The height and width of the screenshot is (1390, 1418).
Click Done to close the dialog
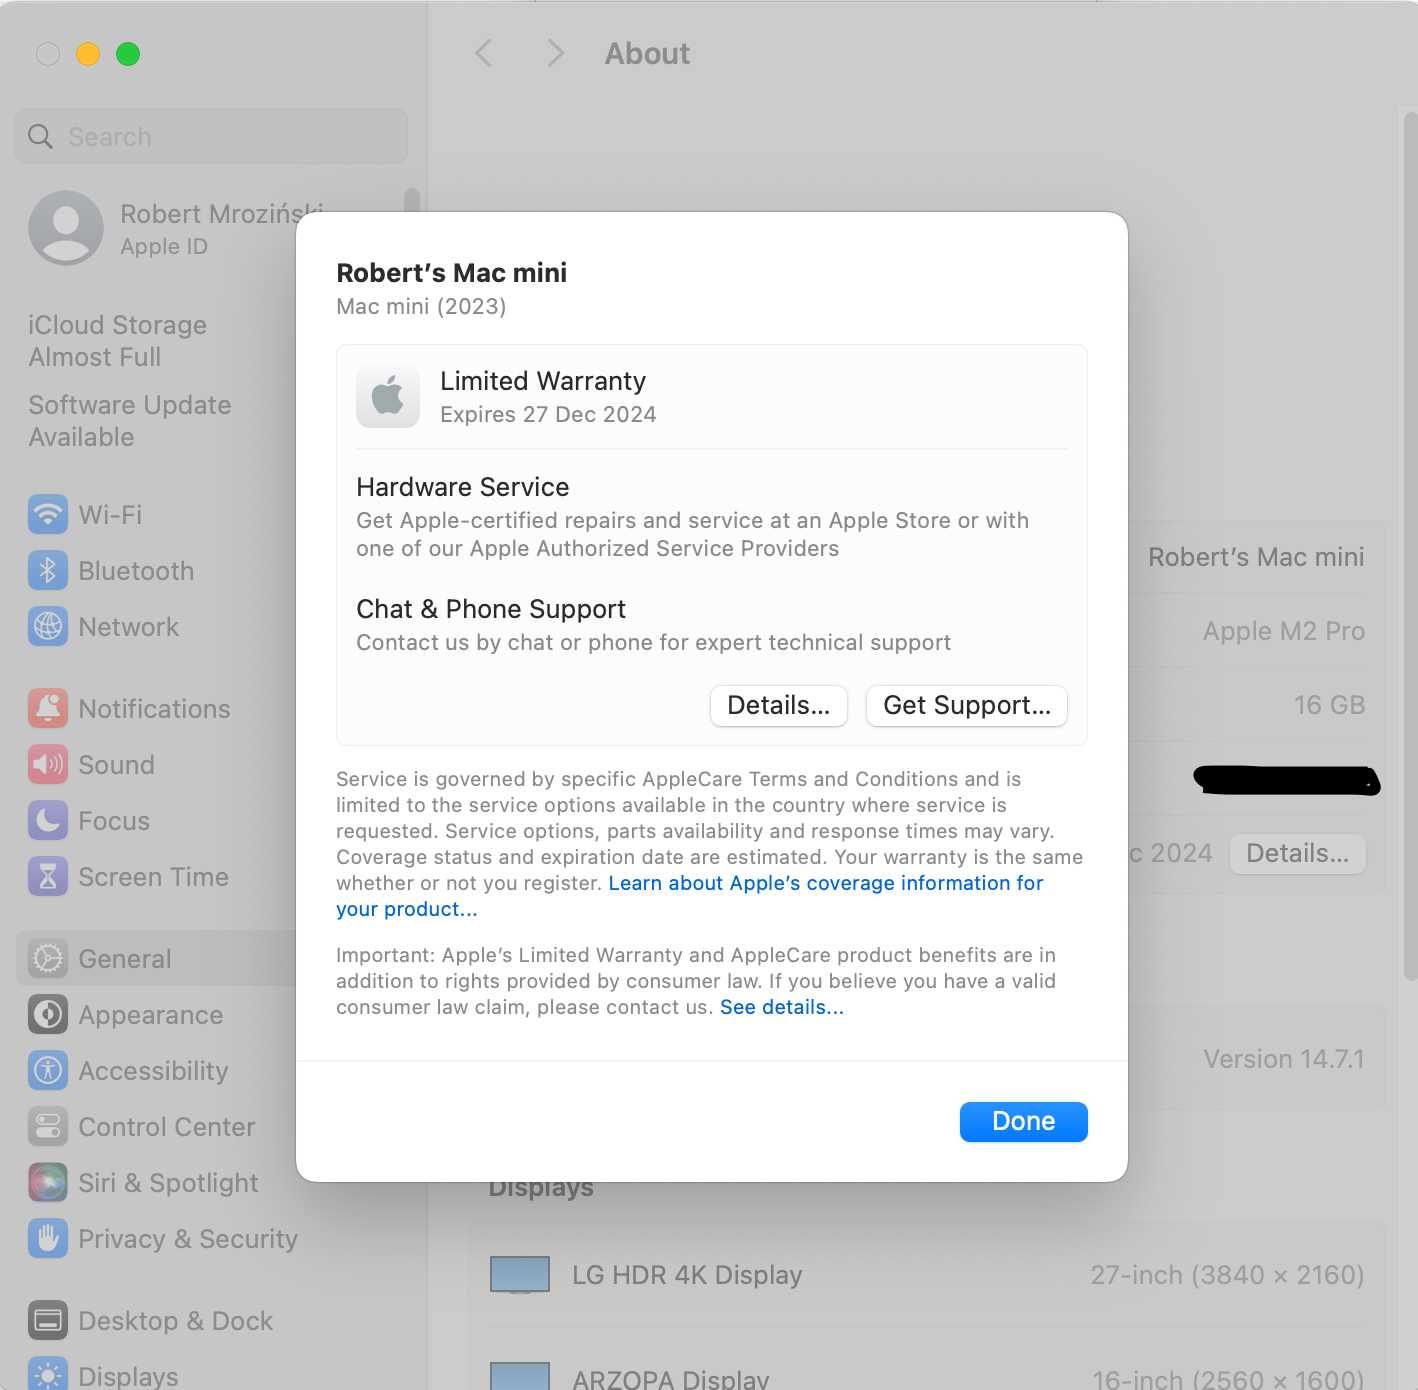tap(1024, 1122)
